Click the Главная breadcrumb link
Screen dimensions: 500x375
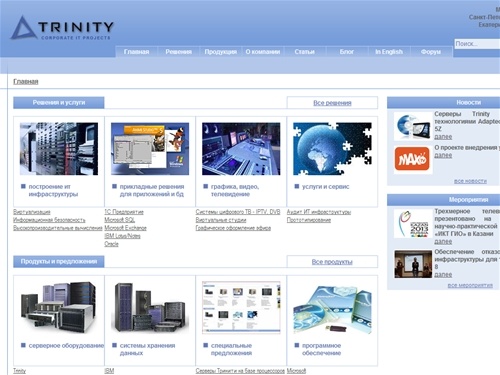[26, 81]
